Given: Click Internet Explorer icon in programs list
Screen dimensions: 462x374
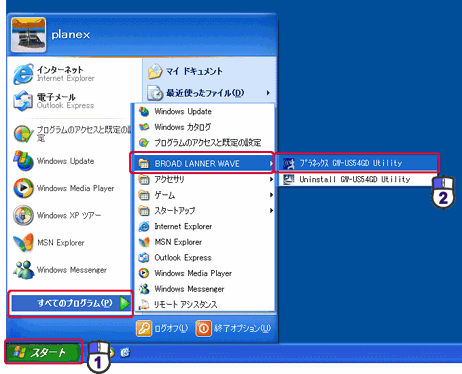Looking at the screenshot, I should point(144,226).
